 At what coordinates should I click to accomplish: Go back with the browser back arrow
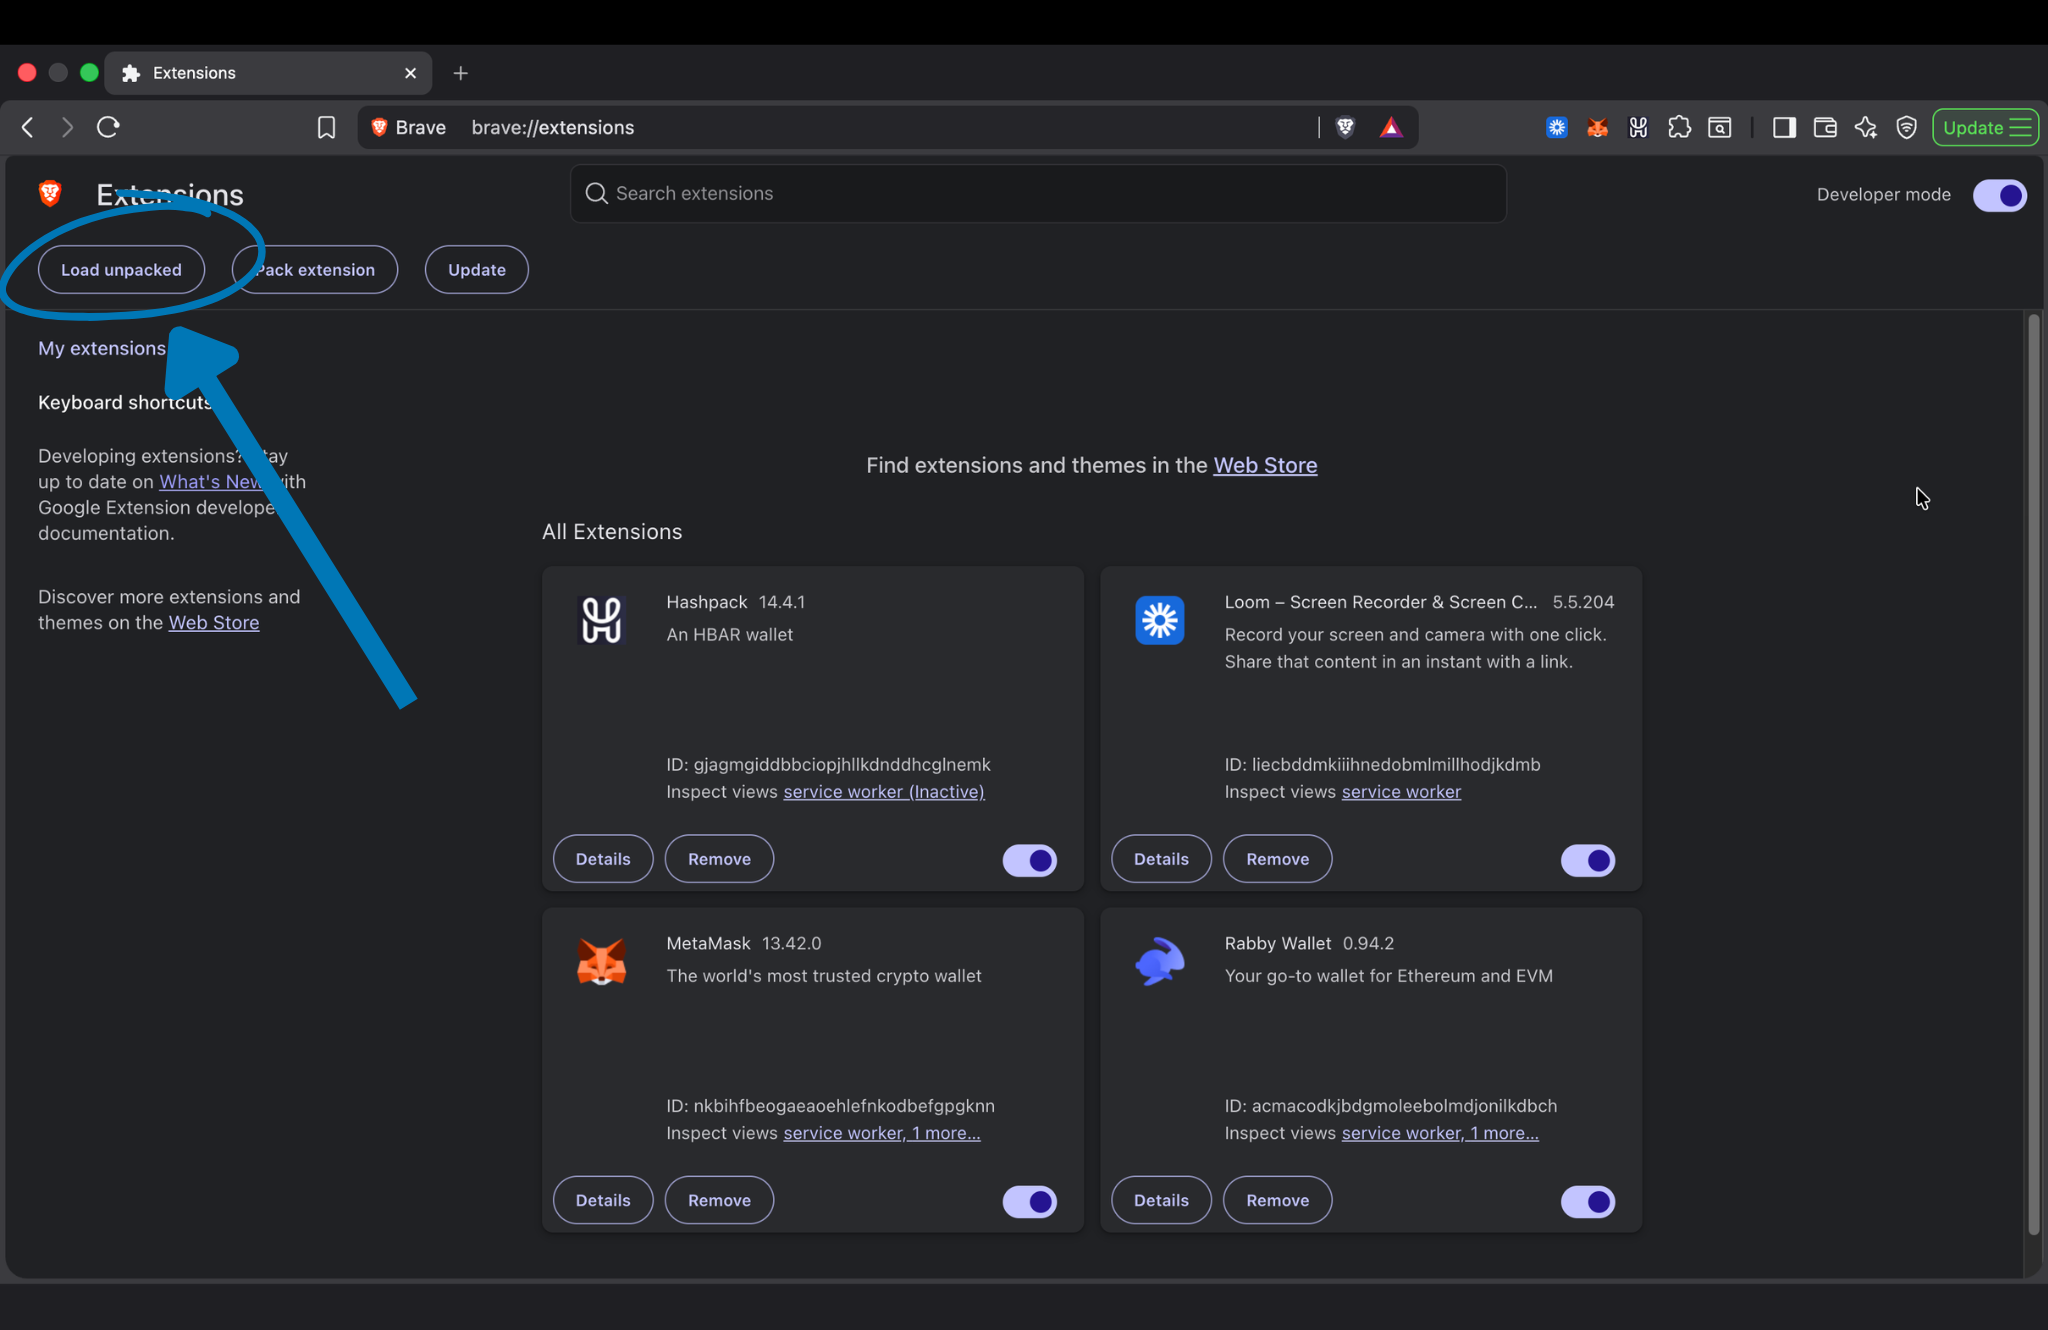click(x=27, y=127)
